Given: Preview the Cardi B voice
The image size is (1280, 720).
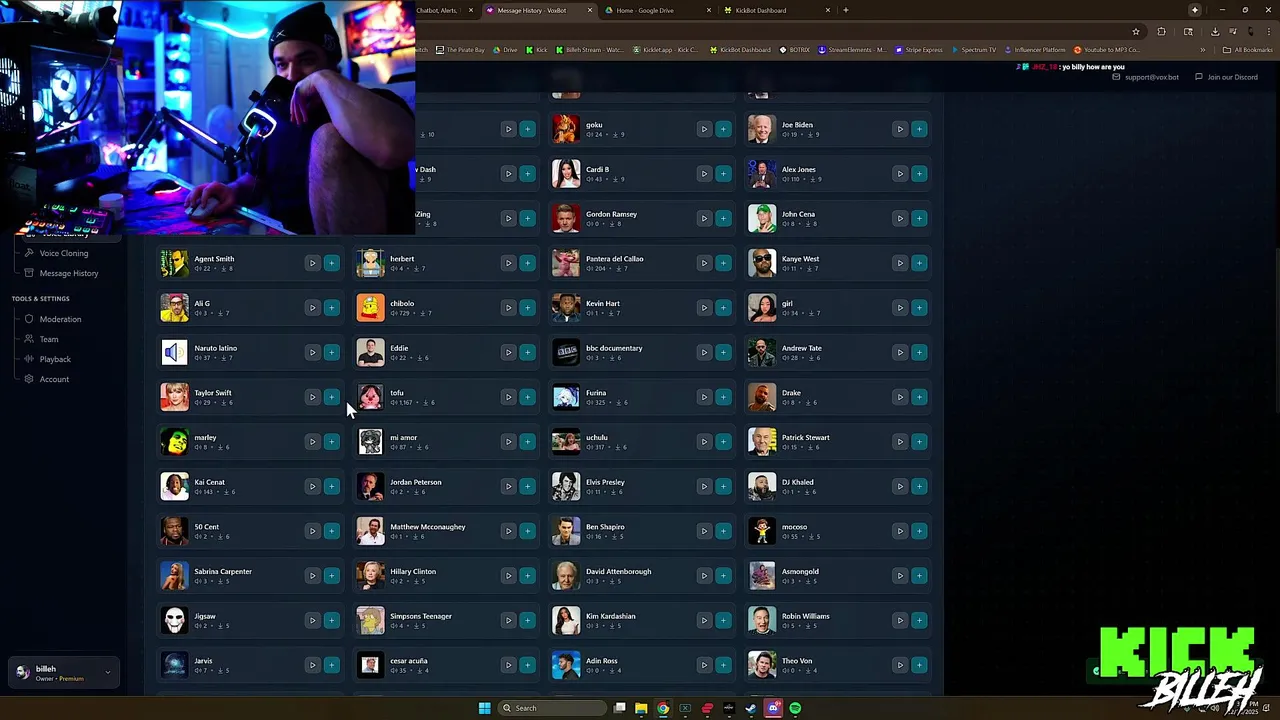Looking at the screenshot, I should tap(704, 174).
